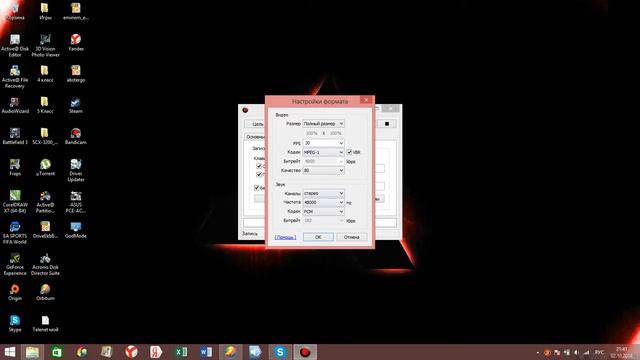Image resolution: width=640 pixels, height=360 pixels.
Task: Open the FPS dropdown showing 30
Action: [x=323, y=143]
